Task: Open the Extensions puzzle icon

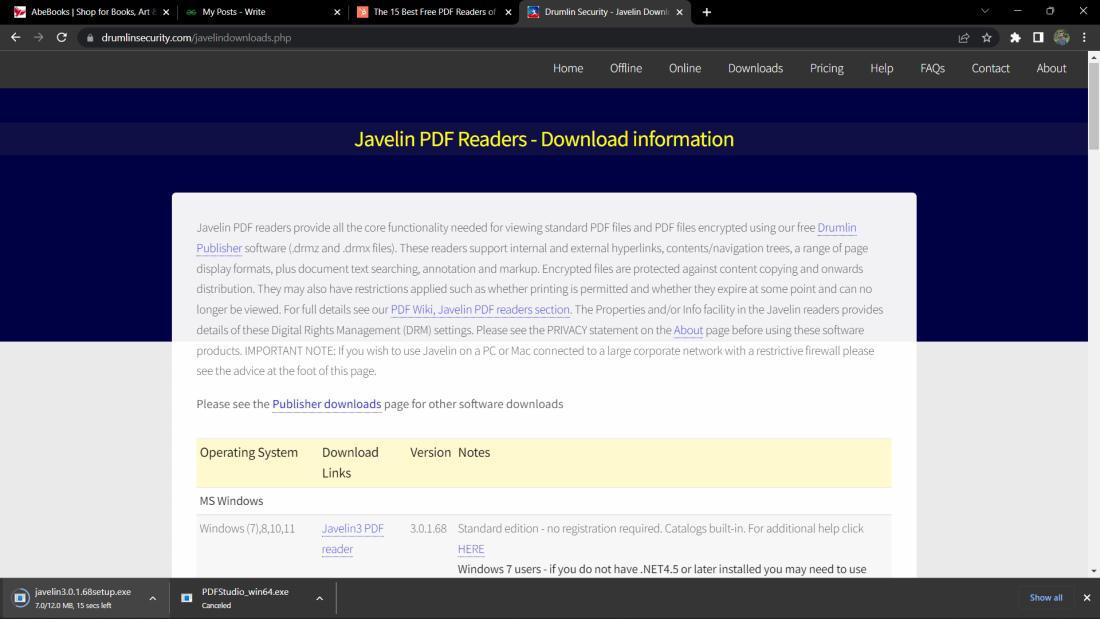Action: 1015,38
